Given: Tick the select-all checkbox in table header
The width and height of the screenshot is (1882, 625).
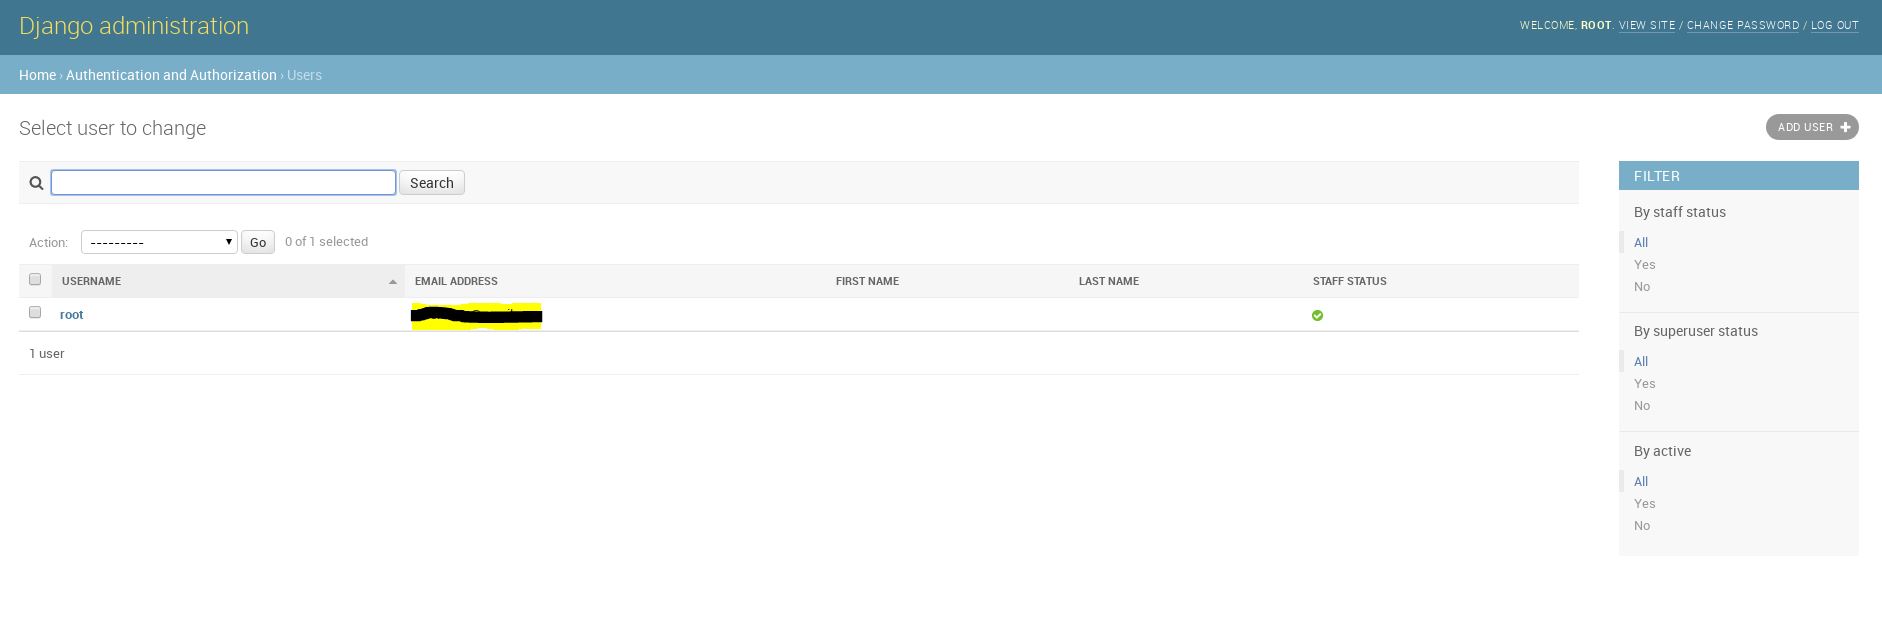Looking at the screenshot, I should tap(35, 279).
